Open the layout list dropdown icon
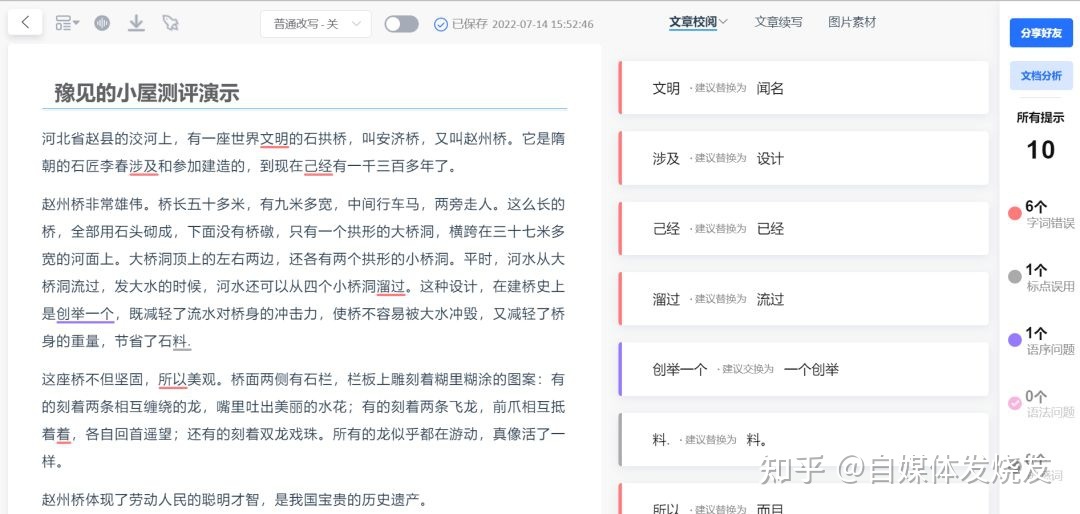This screenshot has height=514, width=1080. [x=67, y=23]
